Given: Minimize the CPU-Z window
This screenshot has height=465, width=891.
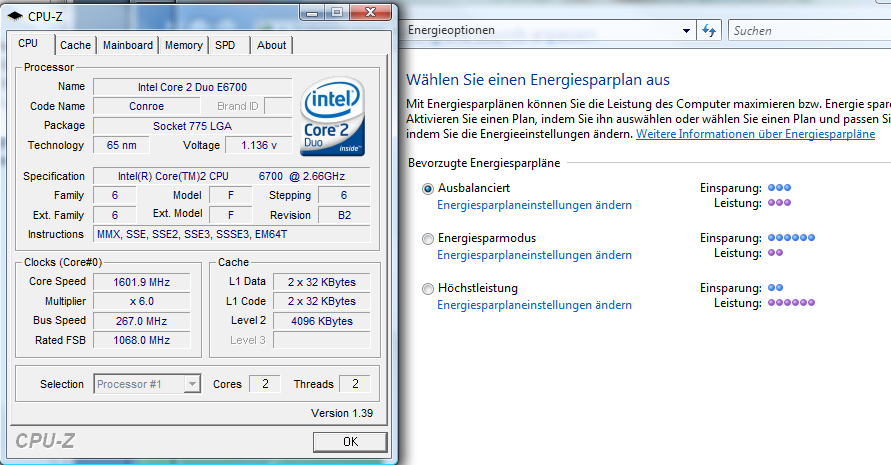Looking at the screenshot, I should tap(312, 12).
